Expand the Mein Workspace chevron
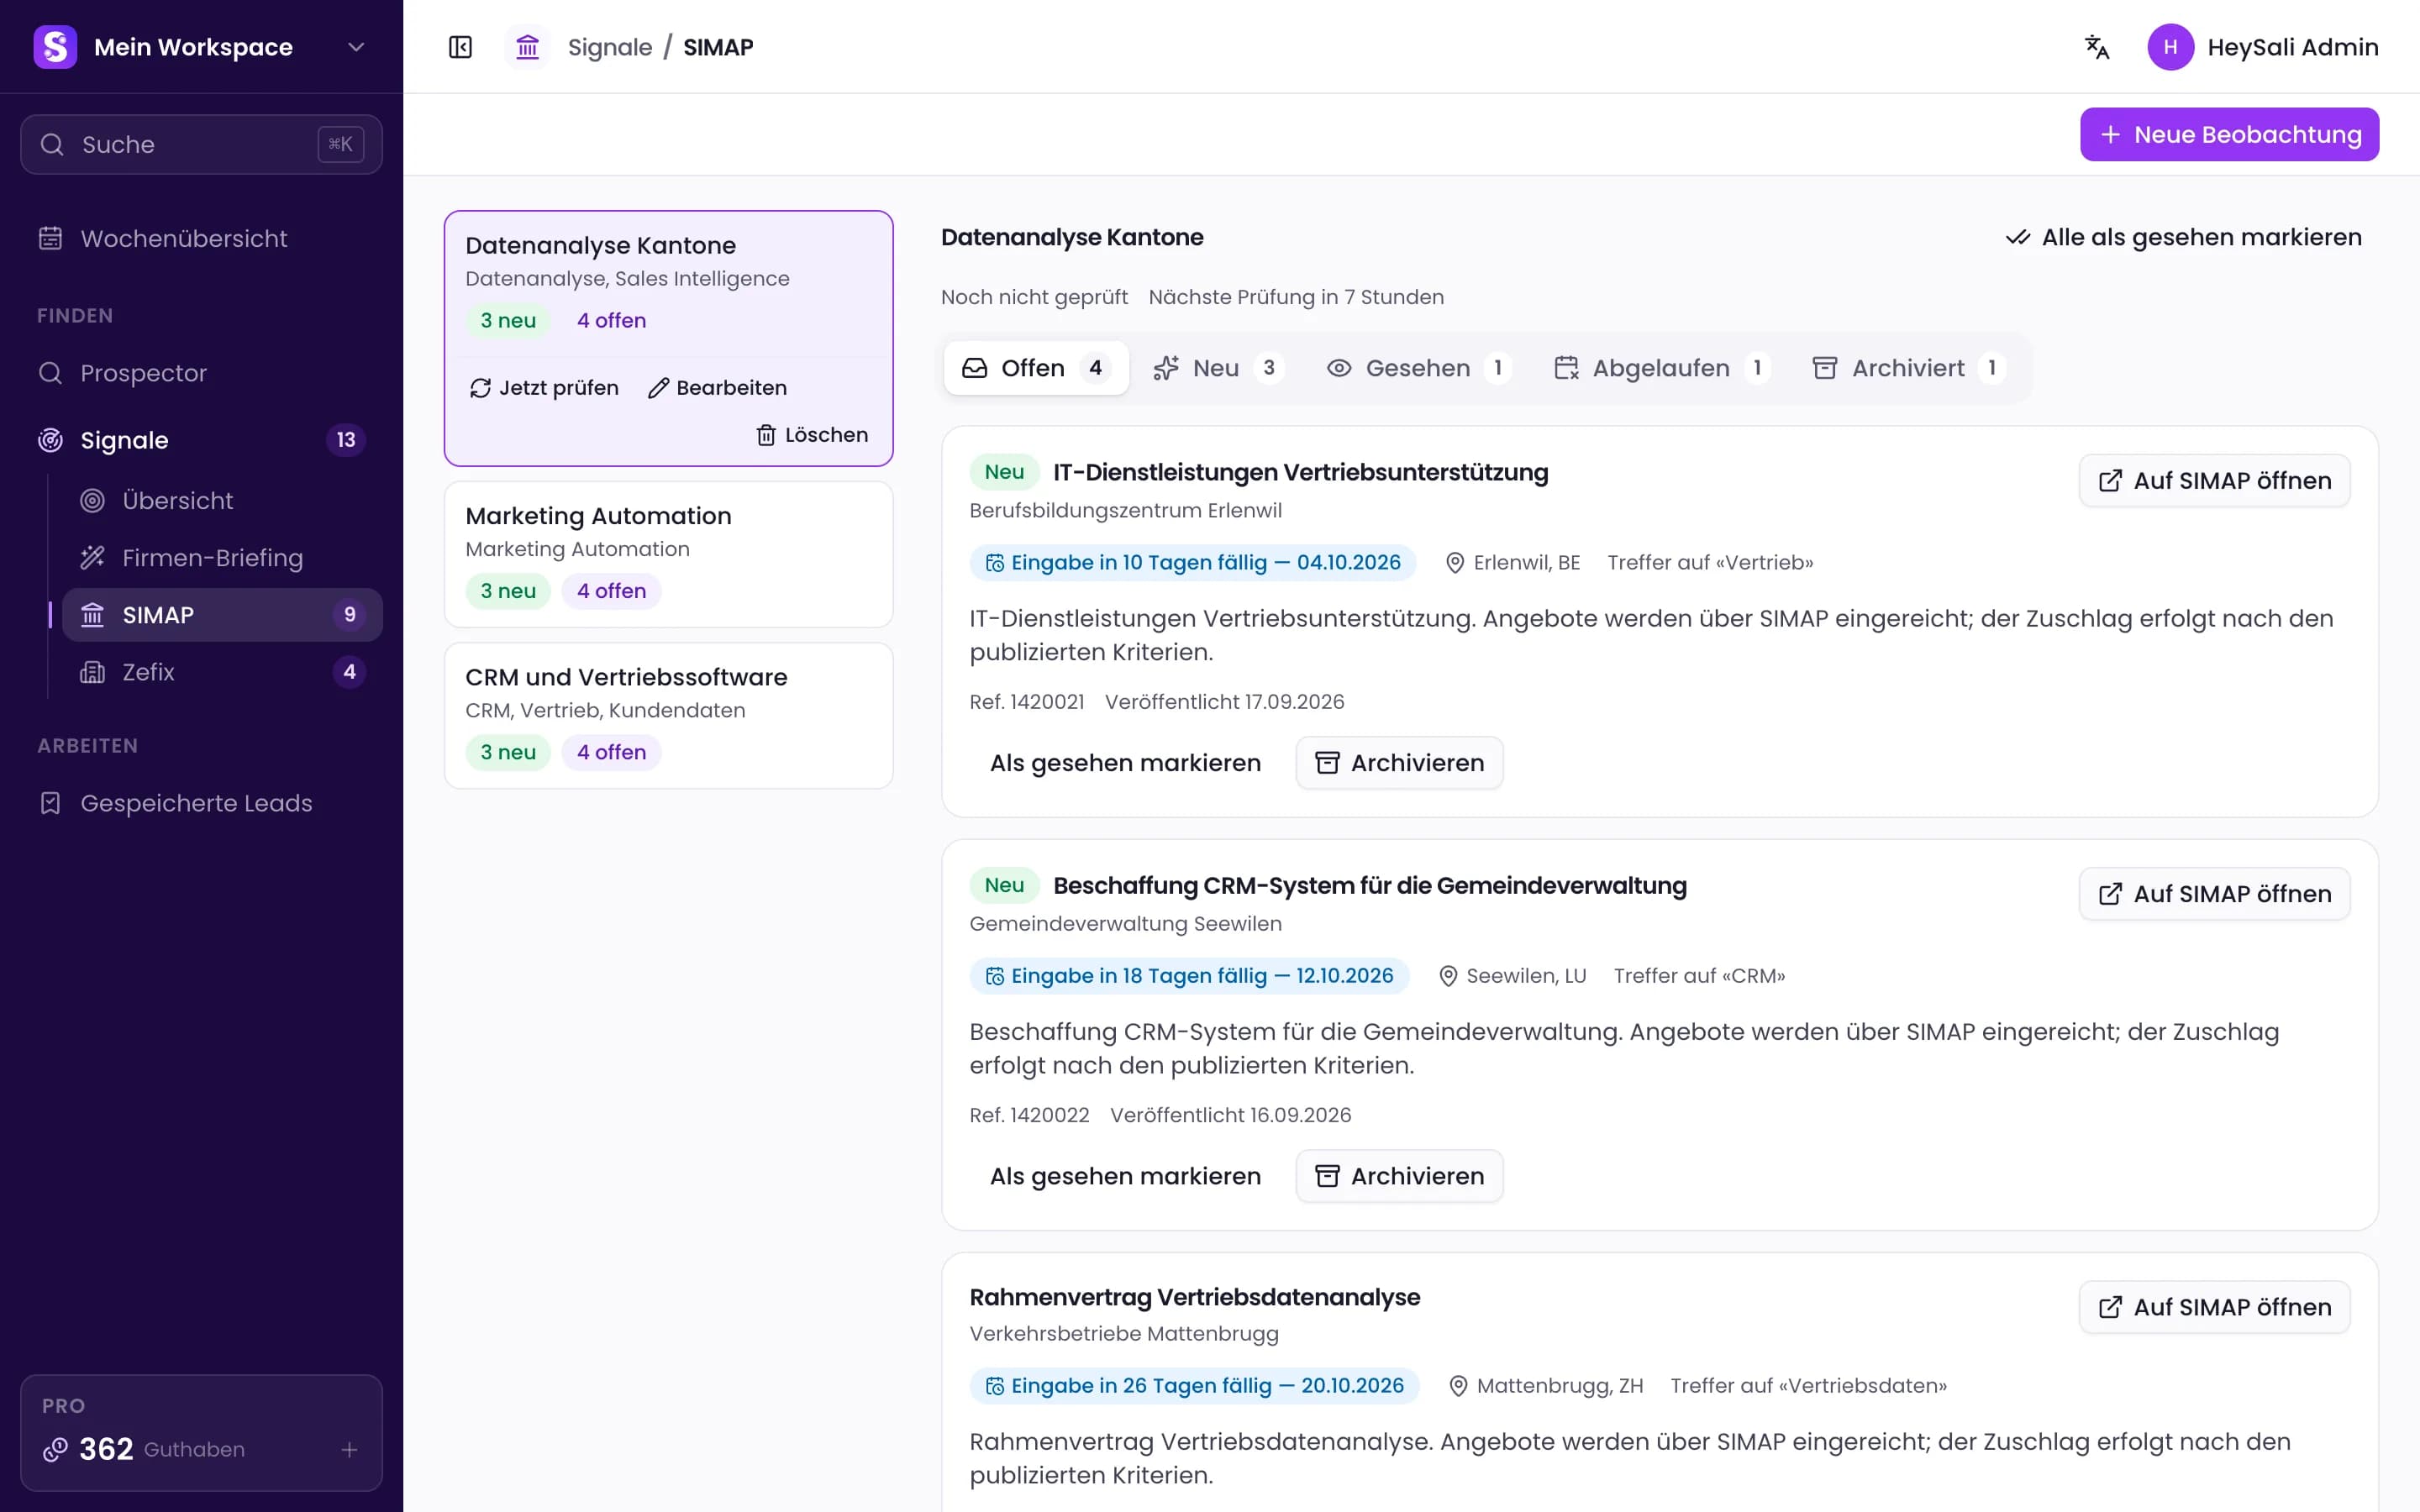This screenshot has width=2420, height=1512. pyautogui.click(x=356, y=47)
